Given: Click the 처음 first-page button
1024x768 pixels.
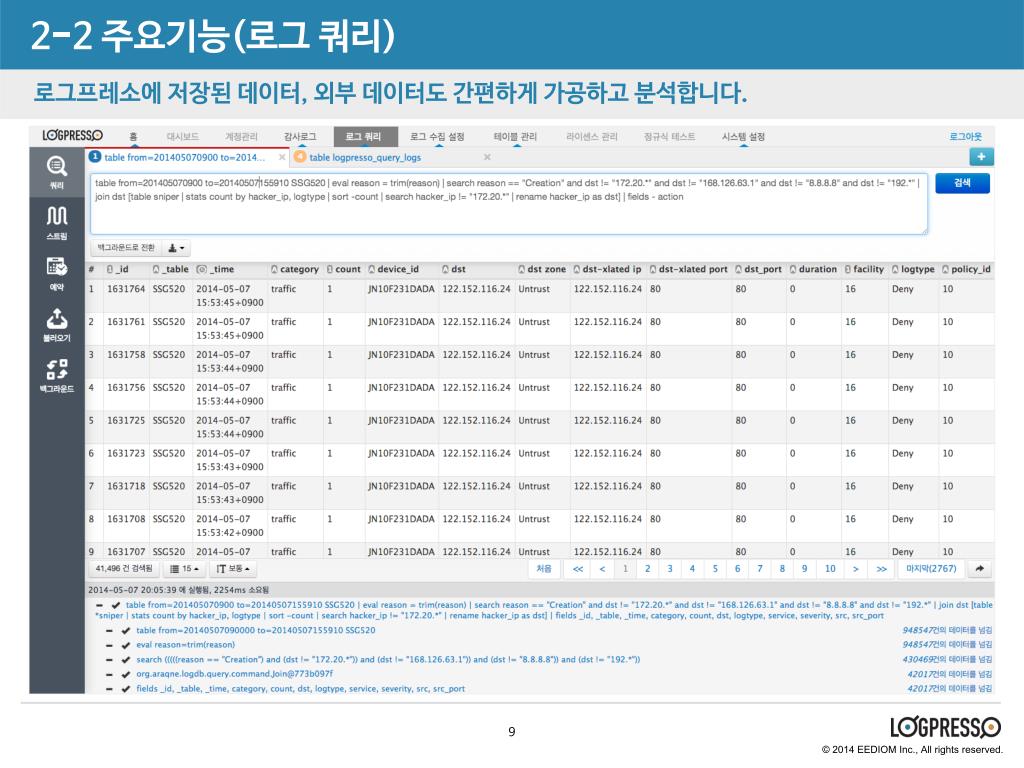Looking at the screenshot, I should tap(544, 569).
